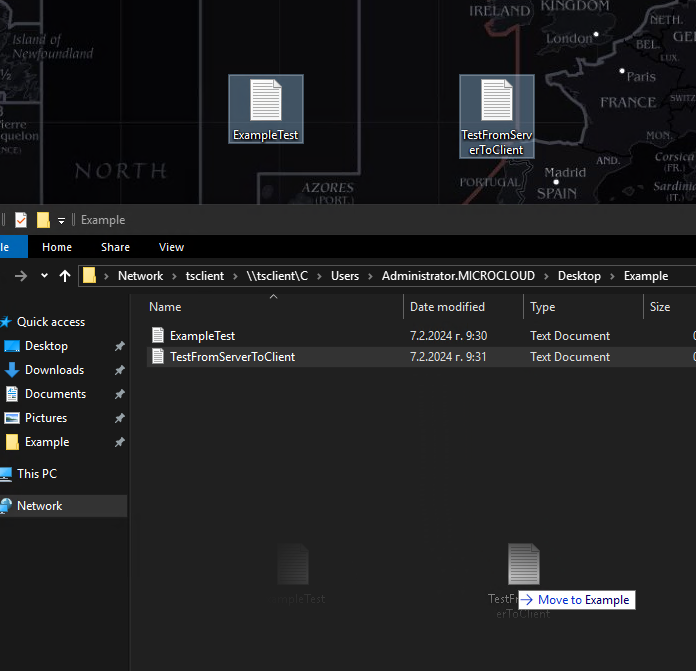
Task: Open the File ribbon tab
Action: click(13, 247)
